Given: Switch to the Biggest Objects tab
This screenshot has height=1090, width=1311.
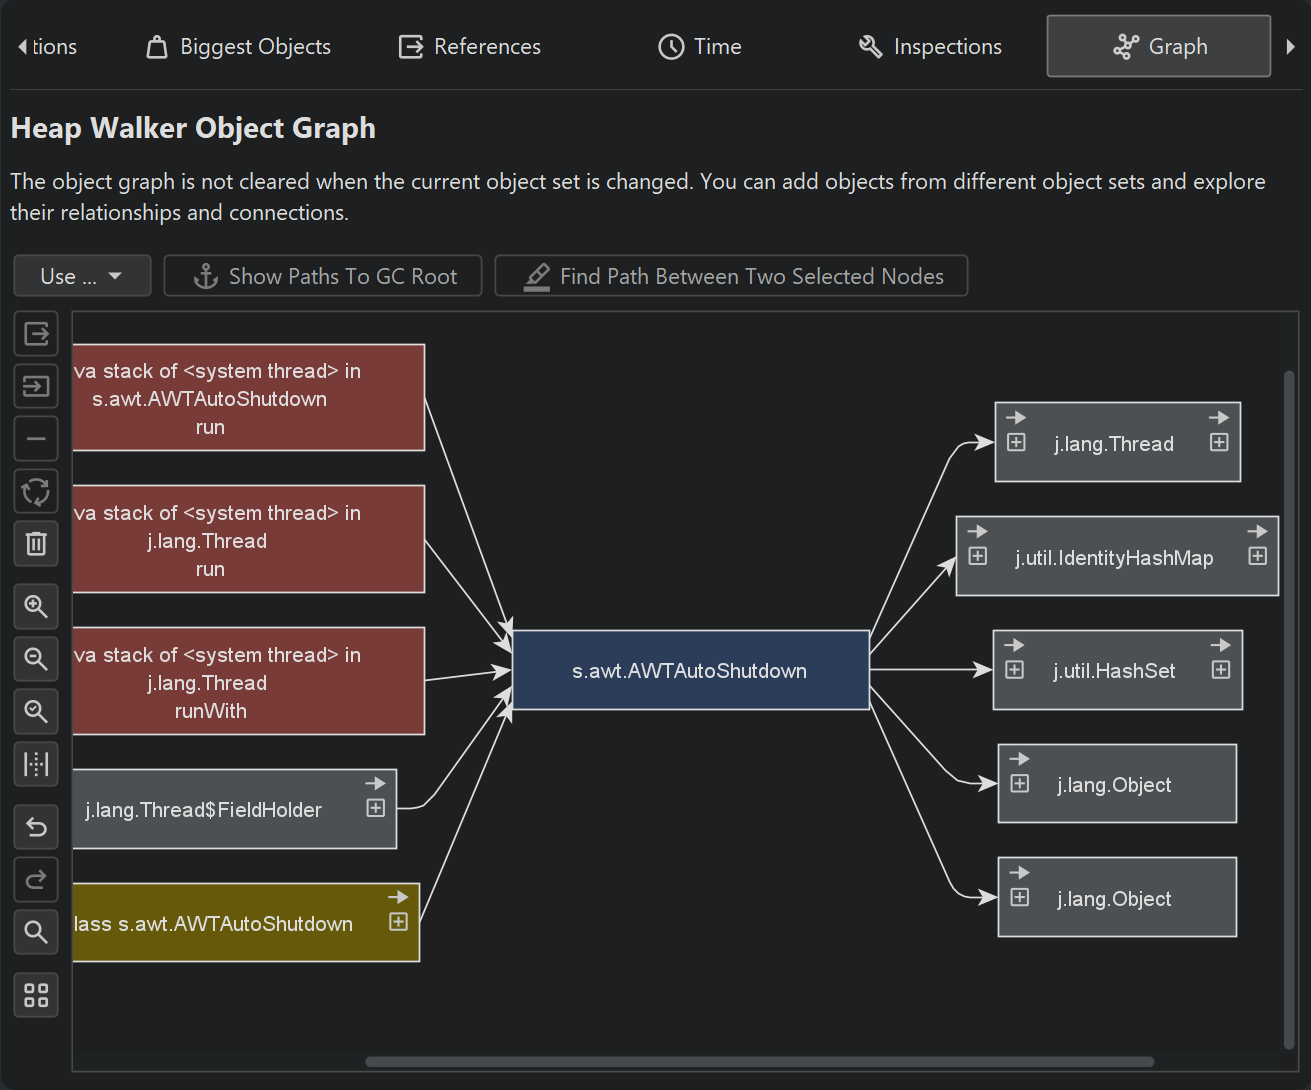Looking at the screenshot, I should [x=239, y=47].
